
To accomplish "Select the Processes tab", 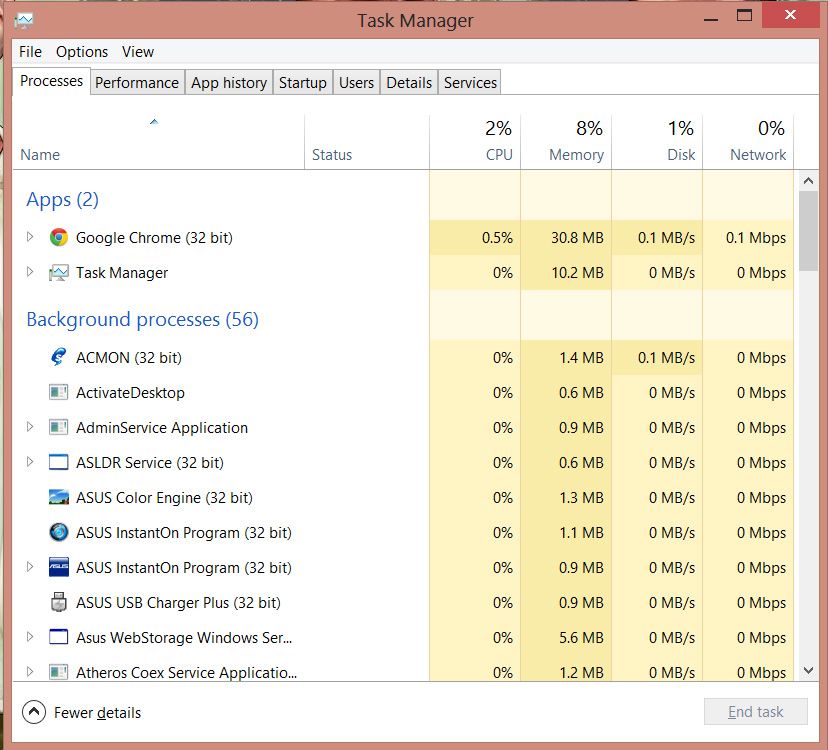I will pyautogui.click(x=51, y=81).
